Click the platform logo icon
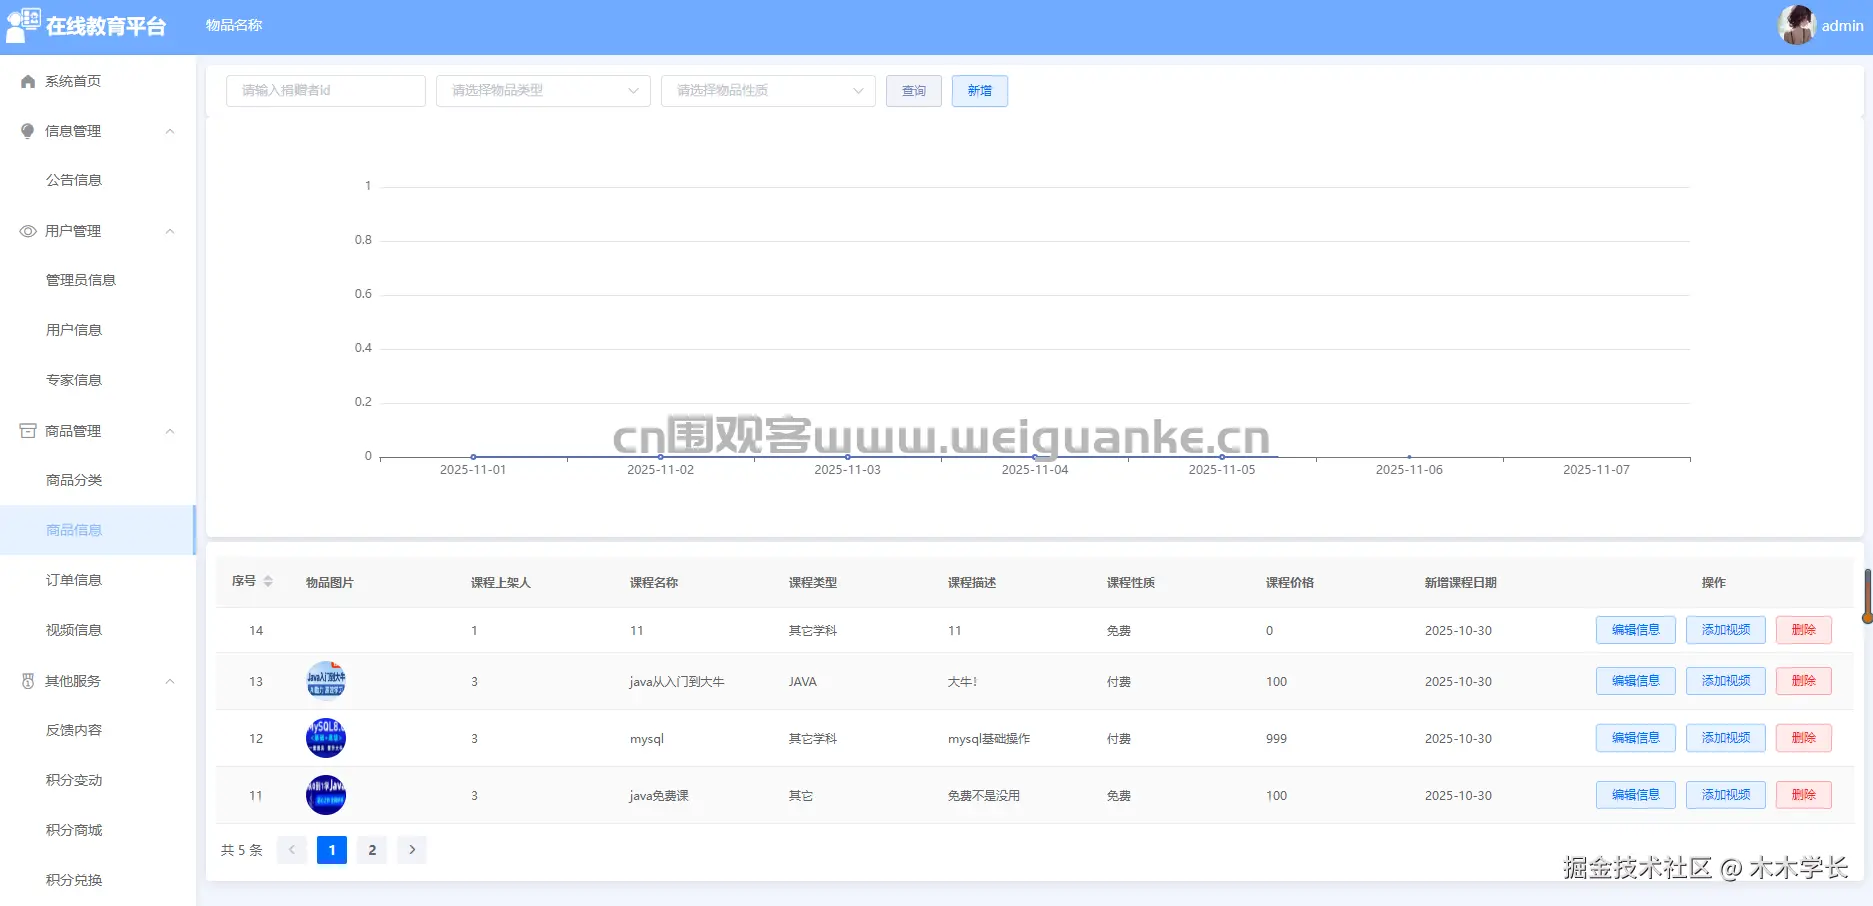Image resolution: width=1873 pixels, height=906 pixels. (x=23, y=25)
